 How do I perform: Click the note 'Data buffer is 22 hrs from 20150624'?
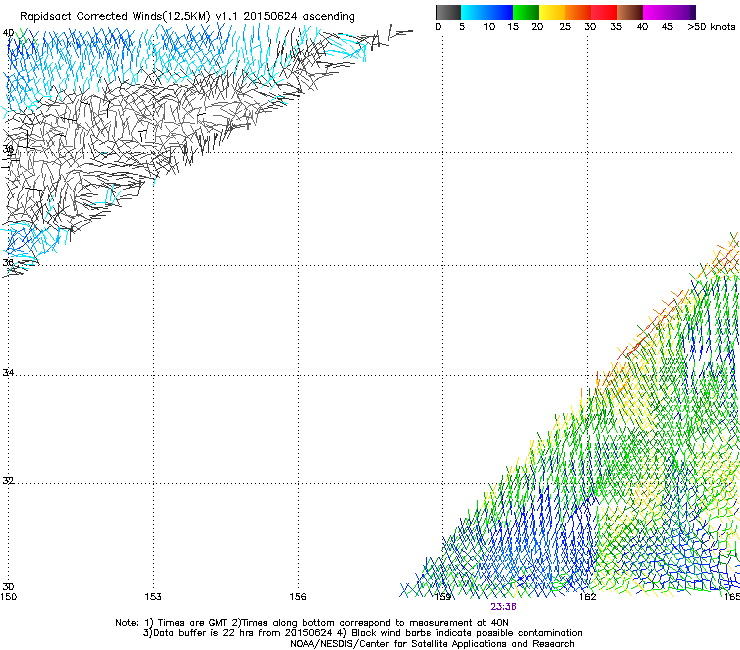coord(243,633)
